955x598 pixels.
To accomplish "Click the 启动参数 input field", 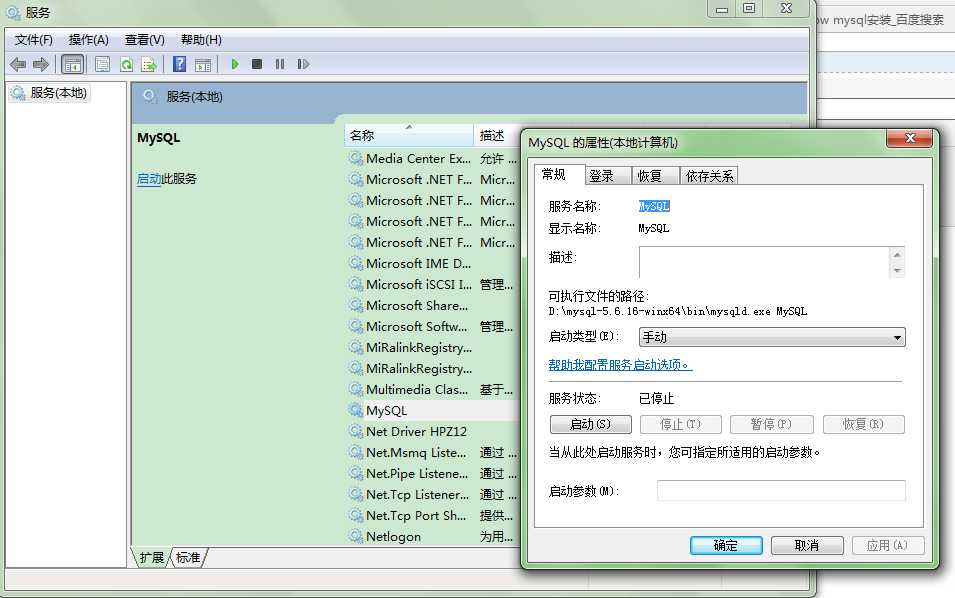I will 781,490.
